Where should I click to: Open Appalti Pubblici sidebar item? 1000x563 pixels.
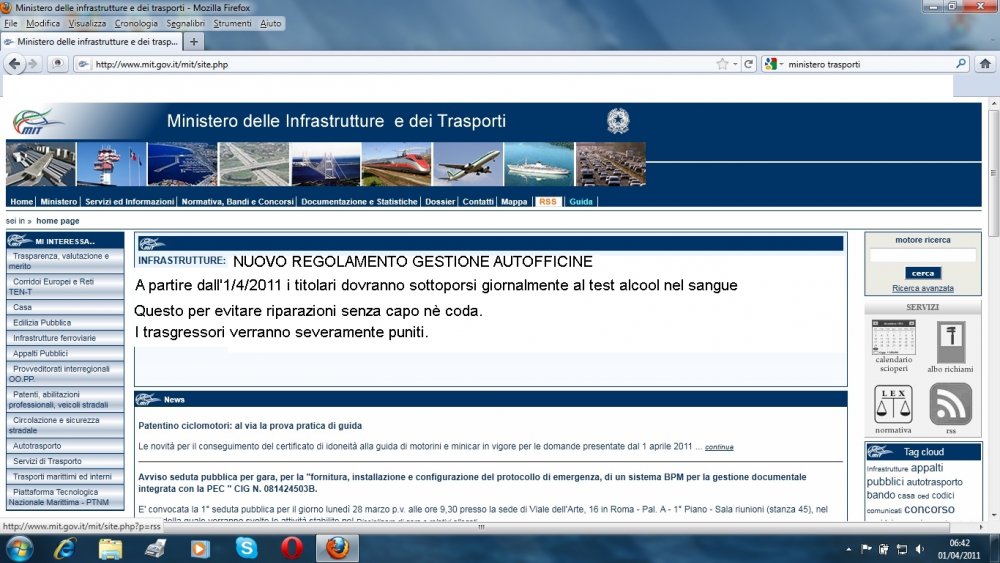(x=65, y=353)
